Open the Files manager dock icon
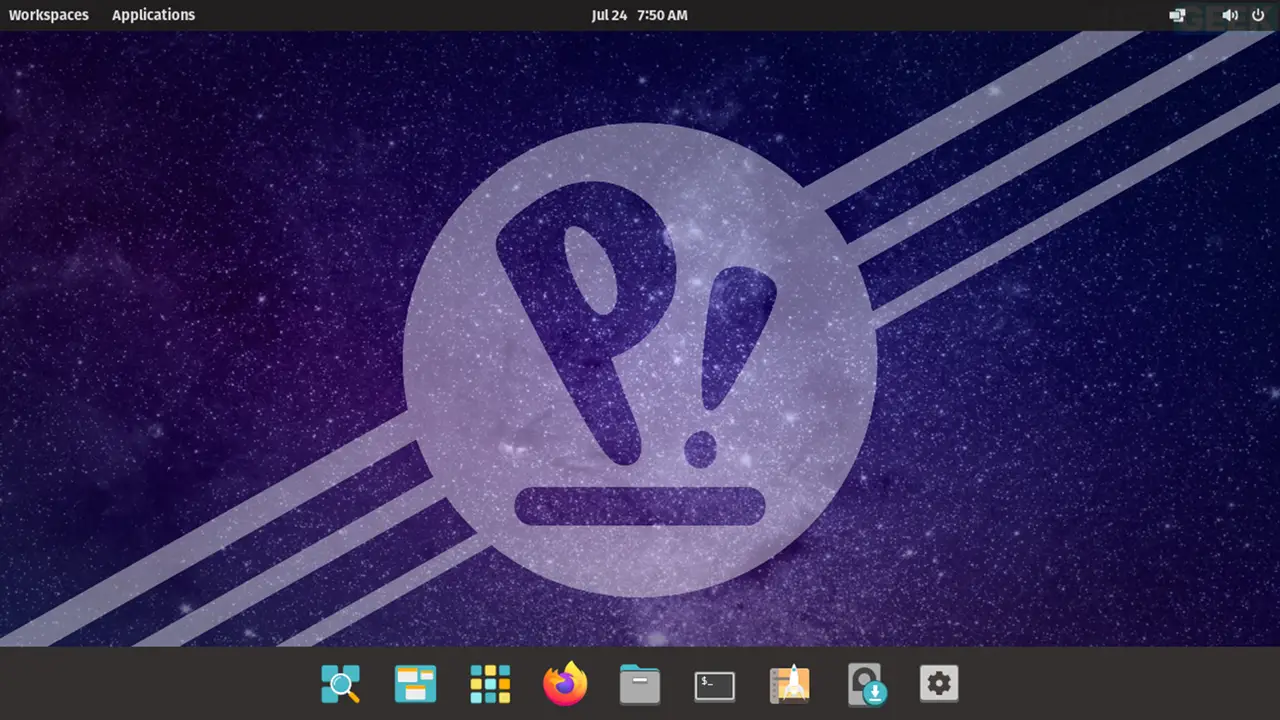 click(640, 685)
